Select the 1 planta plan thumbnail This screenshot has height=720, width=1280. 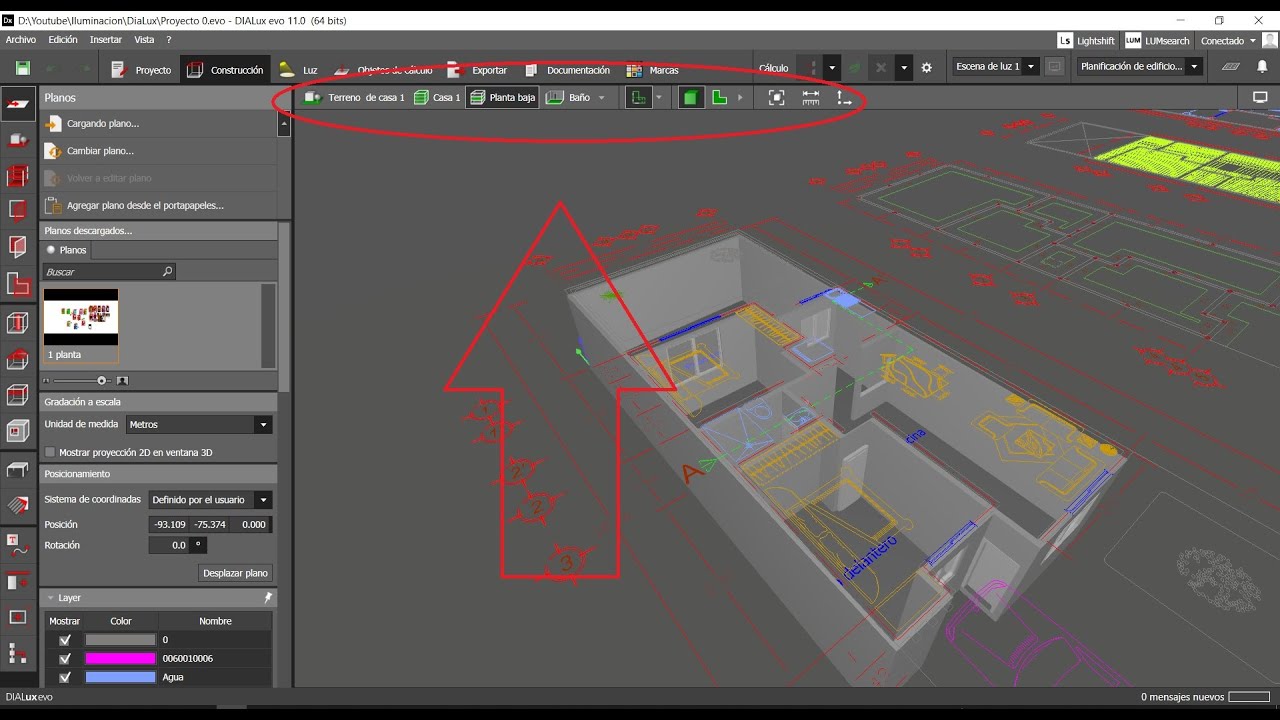coord(81,325)
